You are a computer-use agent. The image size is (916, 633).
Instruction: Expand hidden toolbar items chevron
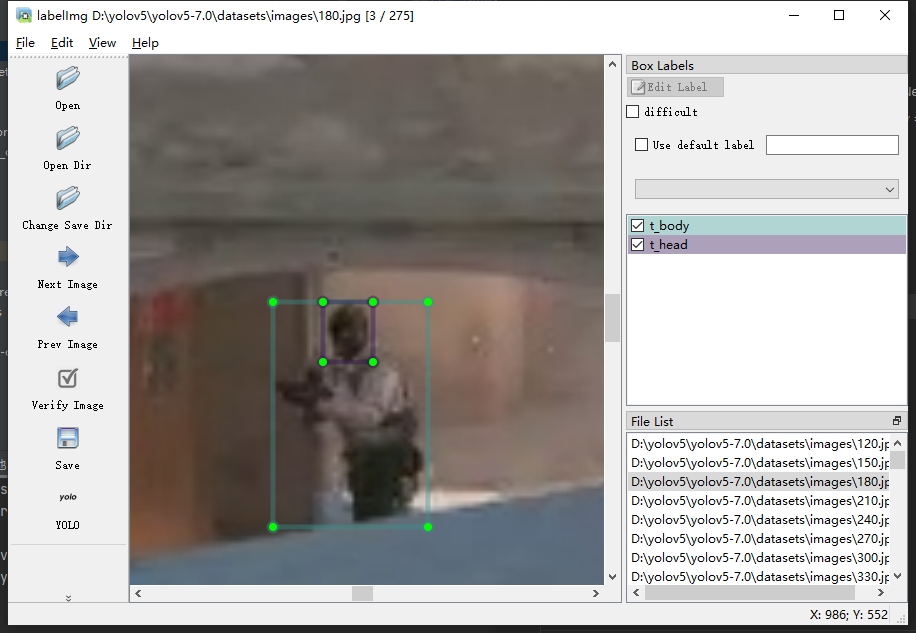(x=68, y=598)
